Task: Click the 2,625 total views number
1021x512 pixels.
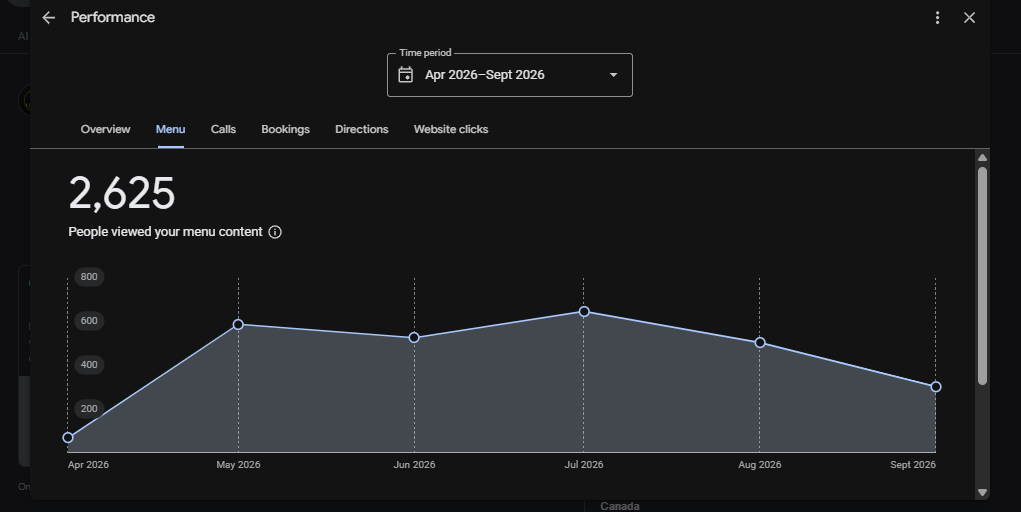Action: 122,193
